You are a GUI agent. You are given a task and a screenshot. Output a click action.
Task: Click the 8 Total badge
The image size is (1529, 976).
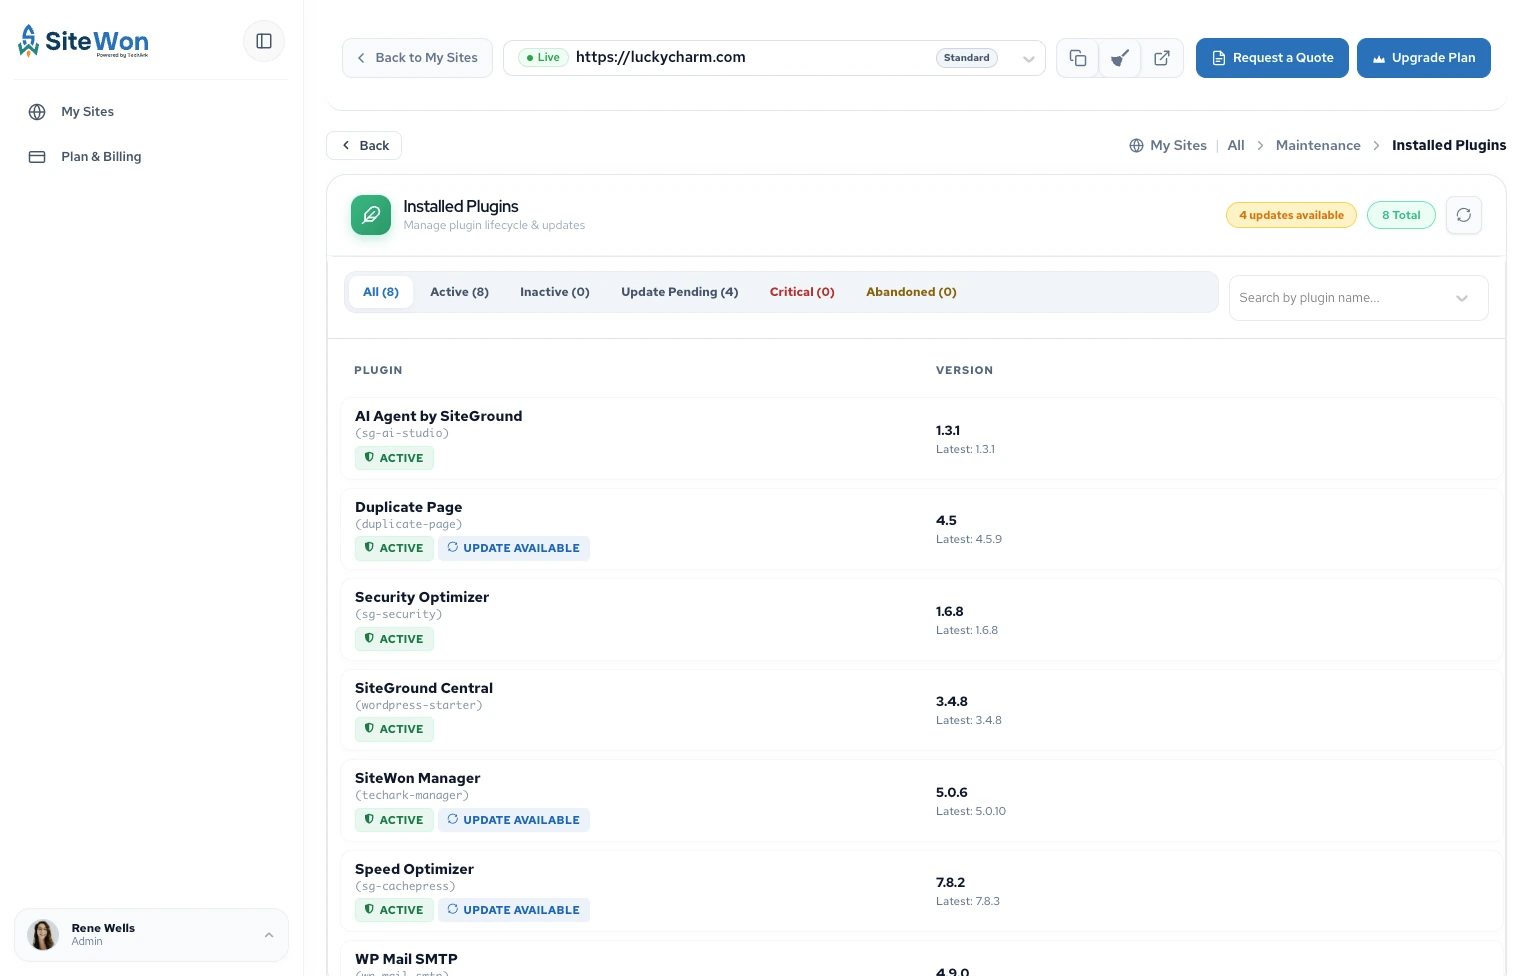pos(1401,215)
